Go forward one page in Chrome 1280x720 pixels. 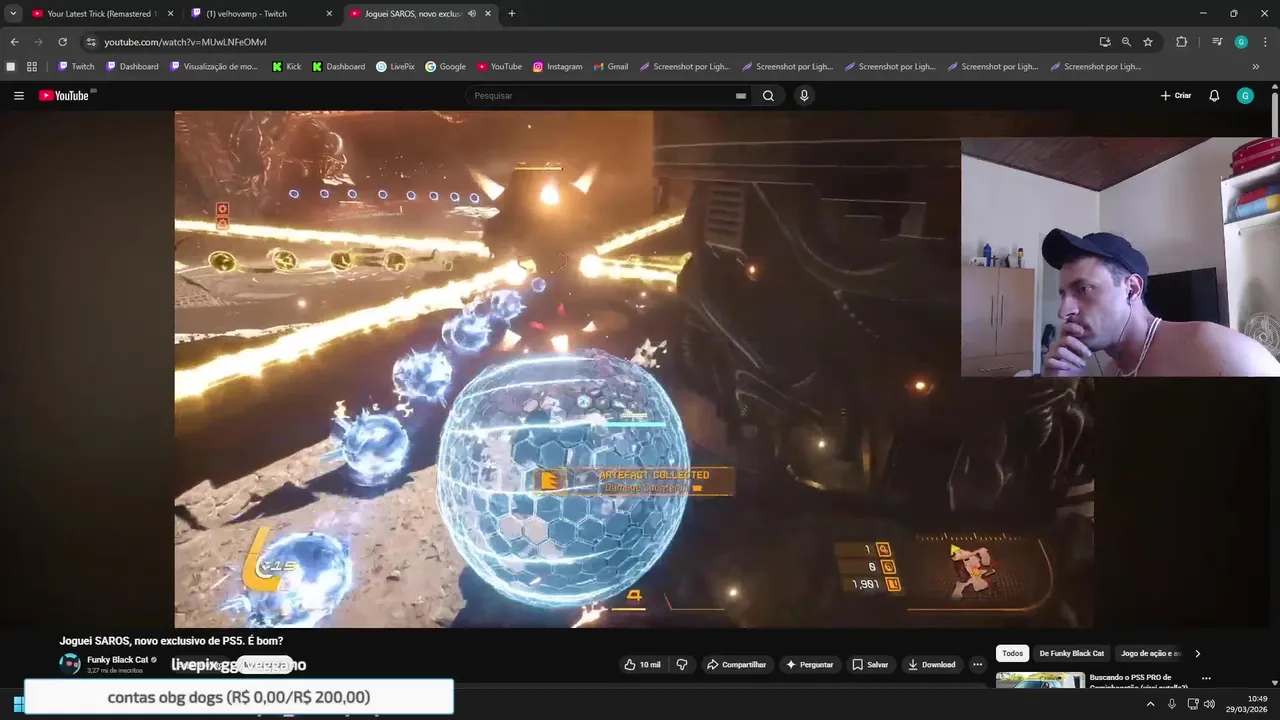(x=38, y=42)
